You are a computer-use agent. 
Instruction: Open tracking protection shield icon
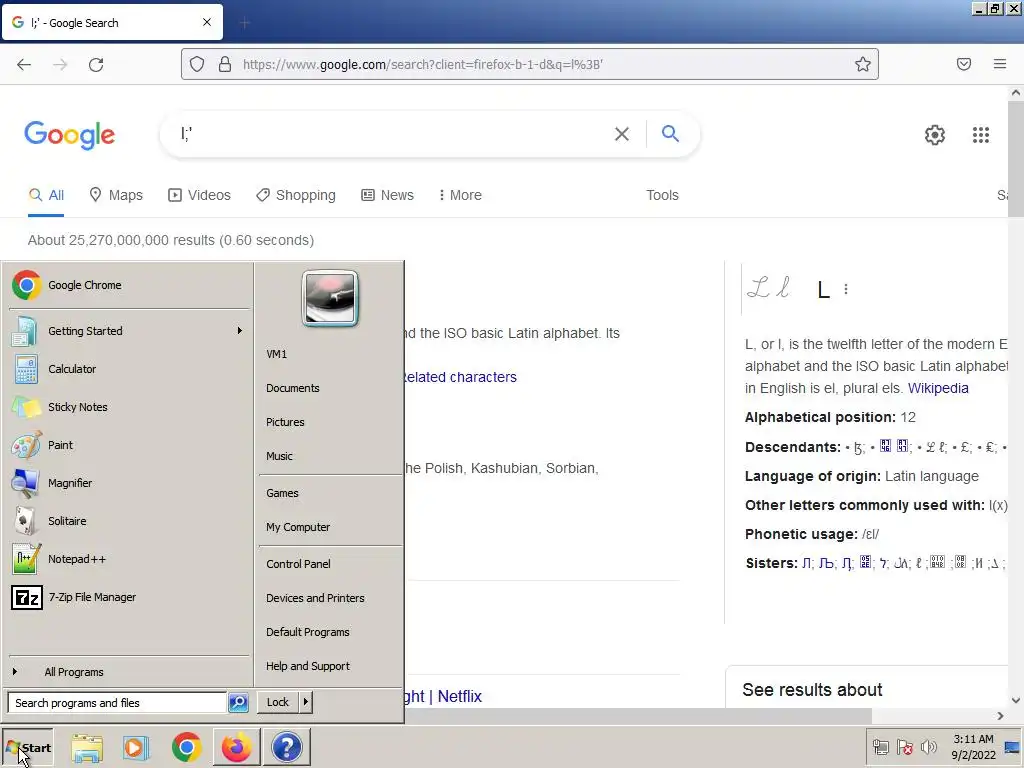197,64
